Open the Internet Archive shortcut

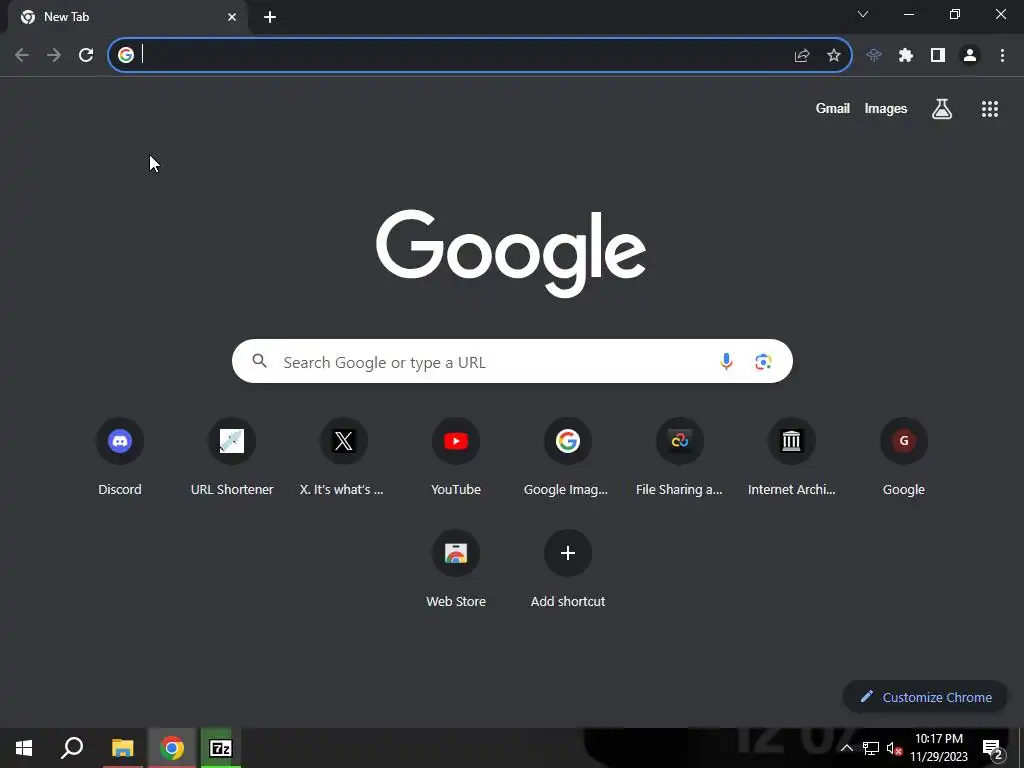click(792, 456)
